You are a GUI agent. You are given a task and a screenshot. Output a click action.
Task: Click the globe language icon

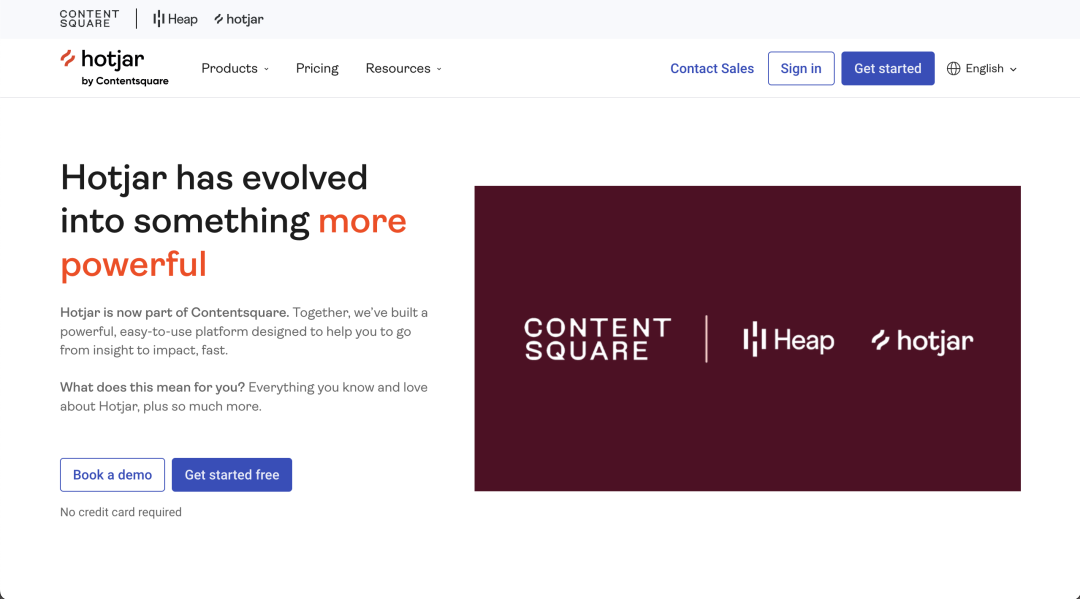(953, 69)
